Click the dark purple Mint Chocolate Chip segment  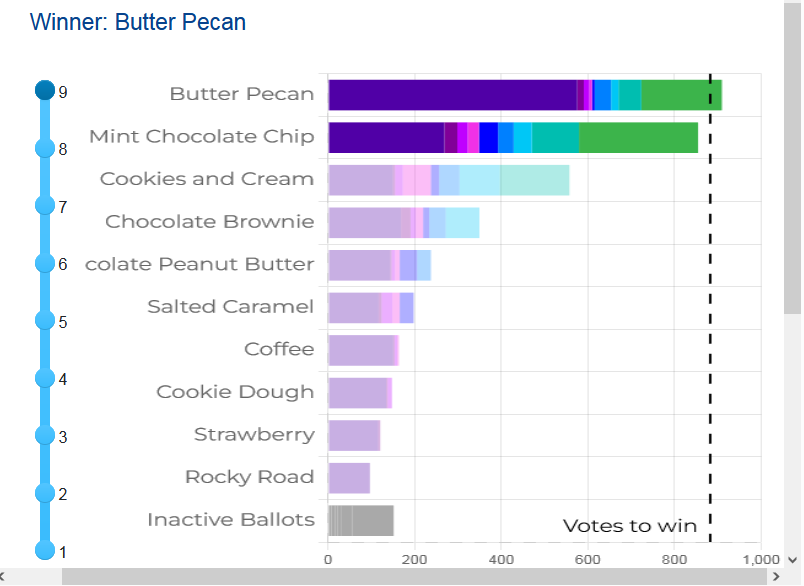pyautogui.click(x=385, y=137)
